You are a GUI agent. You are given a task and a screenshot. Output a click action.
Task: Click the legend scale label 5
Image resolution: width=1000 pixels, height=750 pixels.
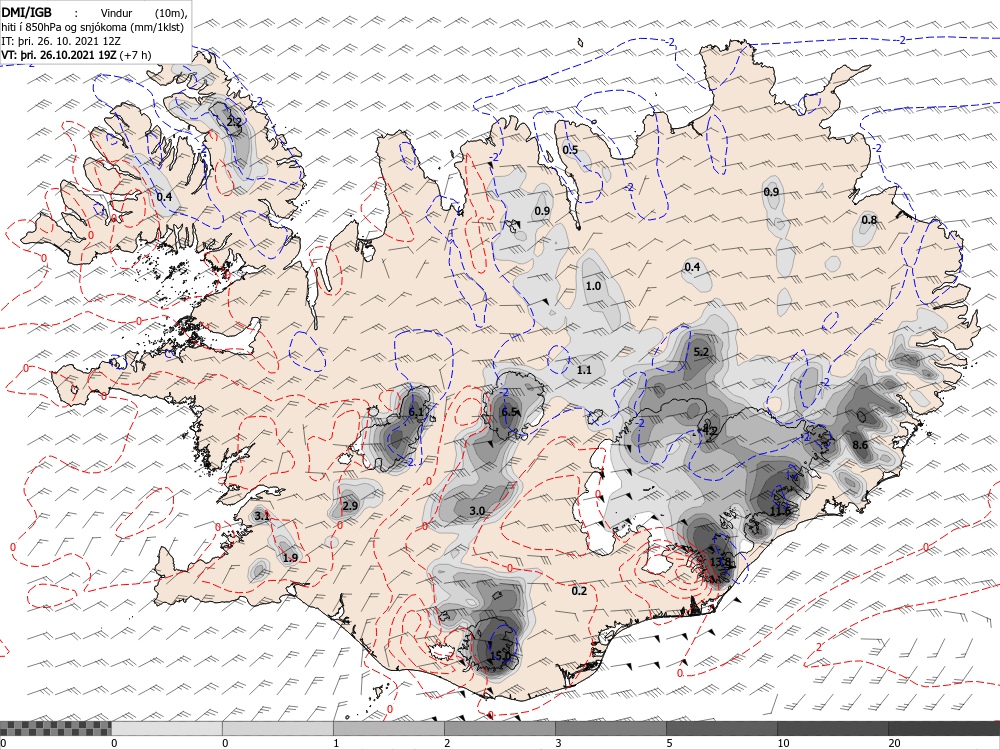(x=669, y=743)
